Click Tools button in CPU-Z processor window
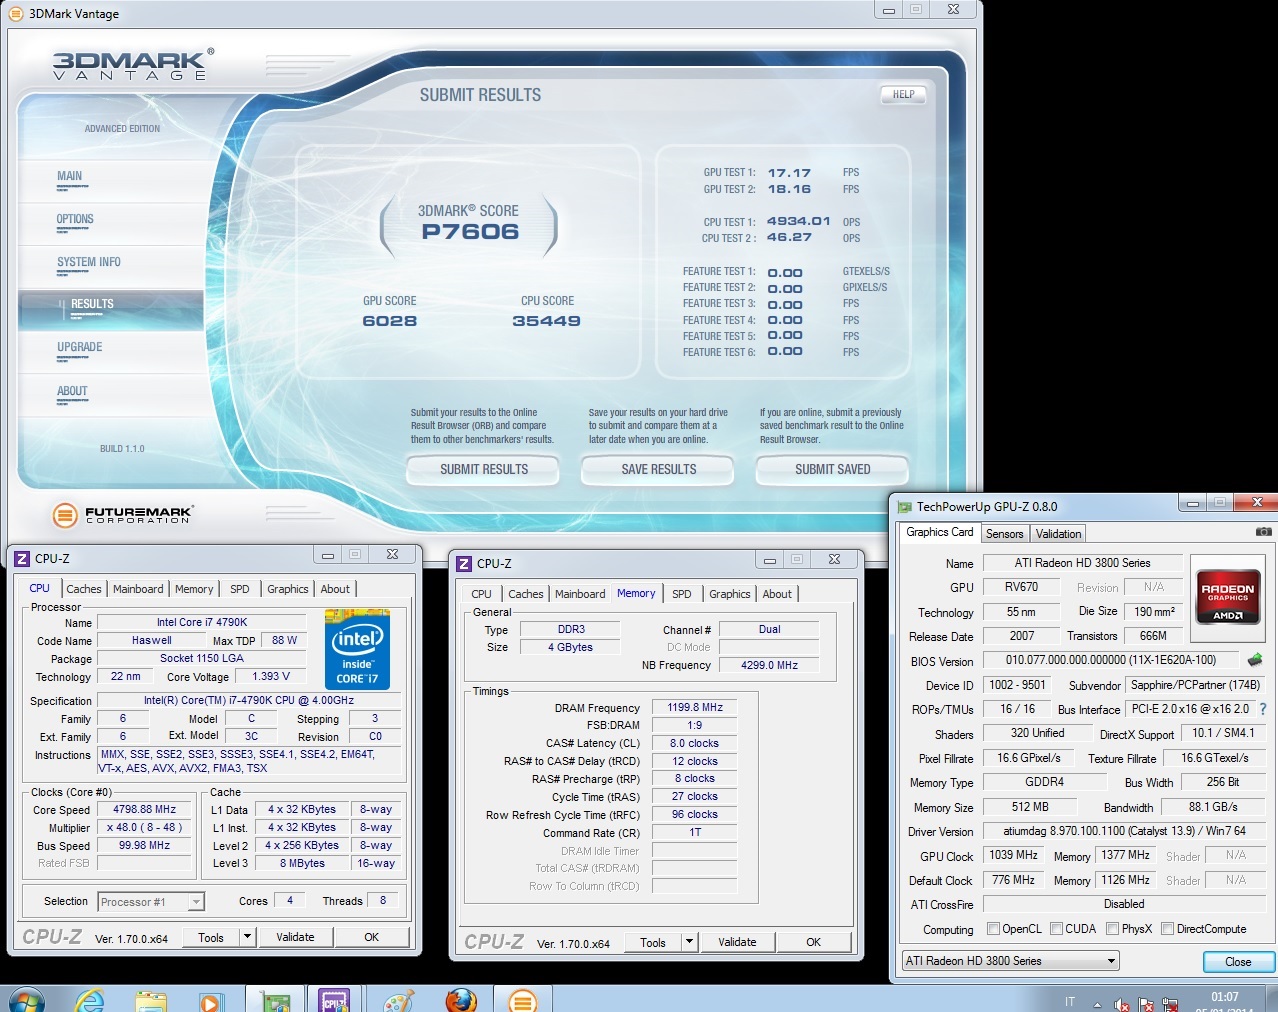Viewport: 1278px width, 1012px height. click(x=211, y=937)
